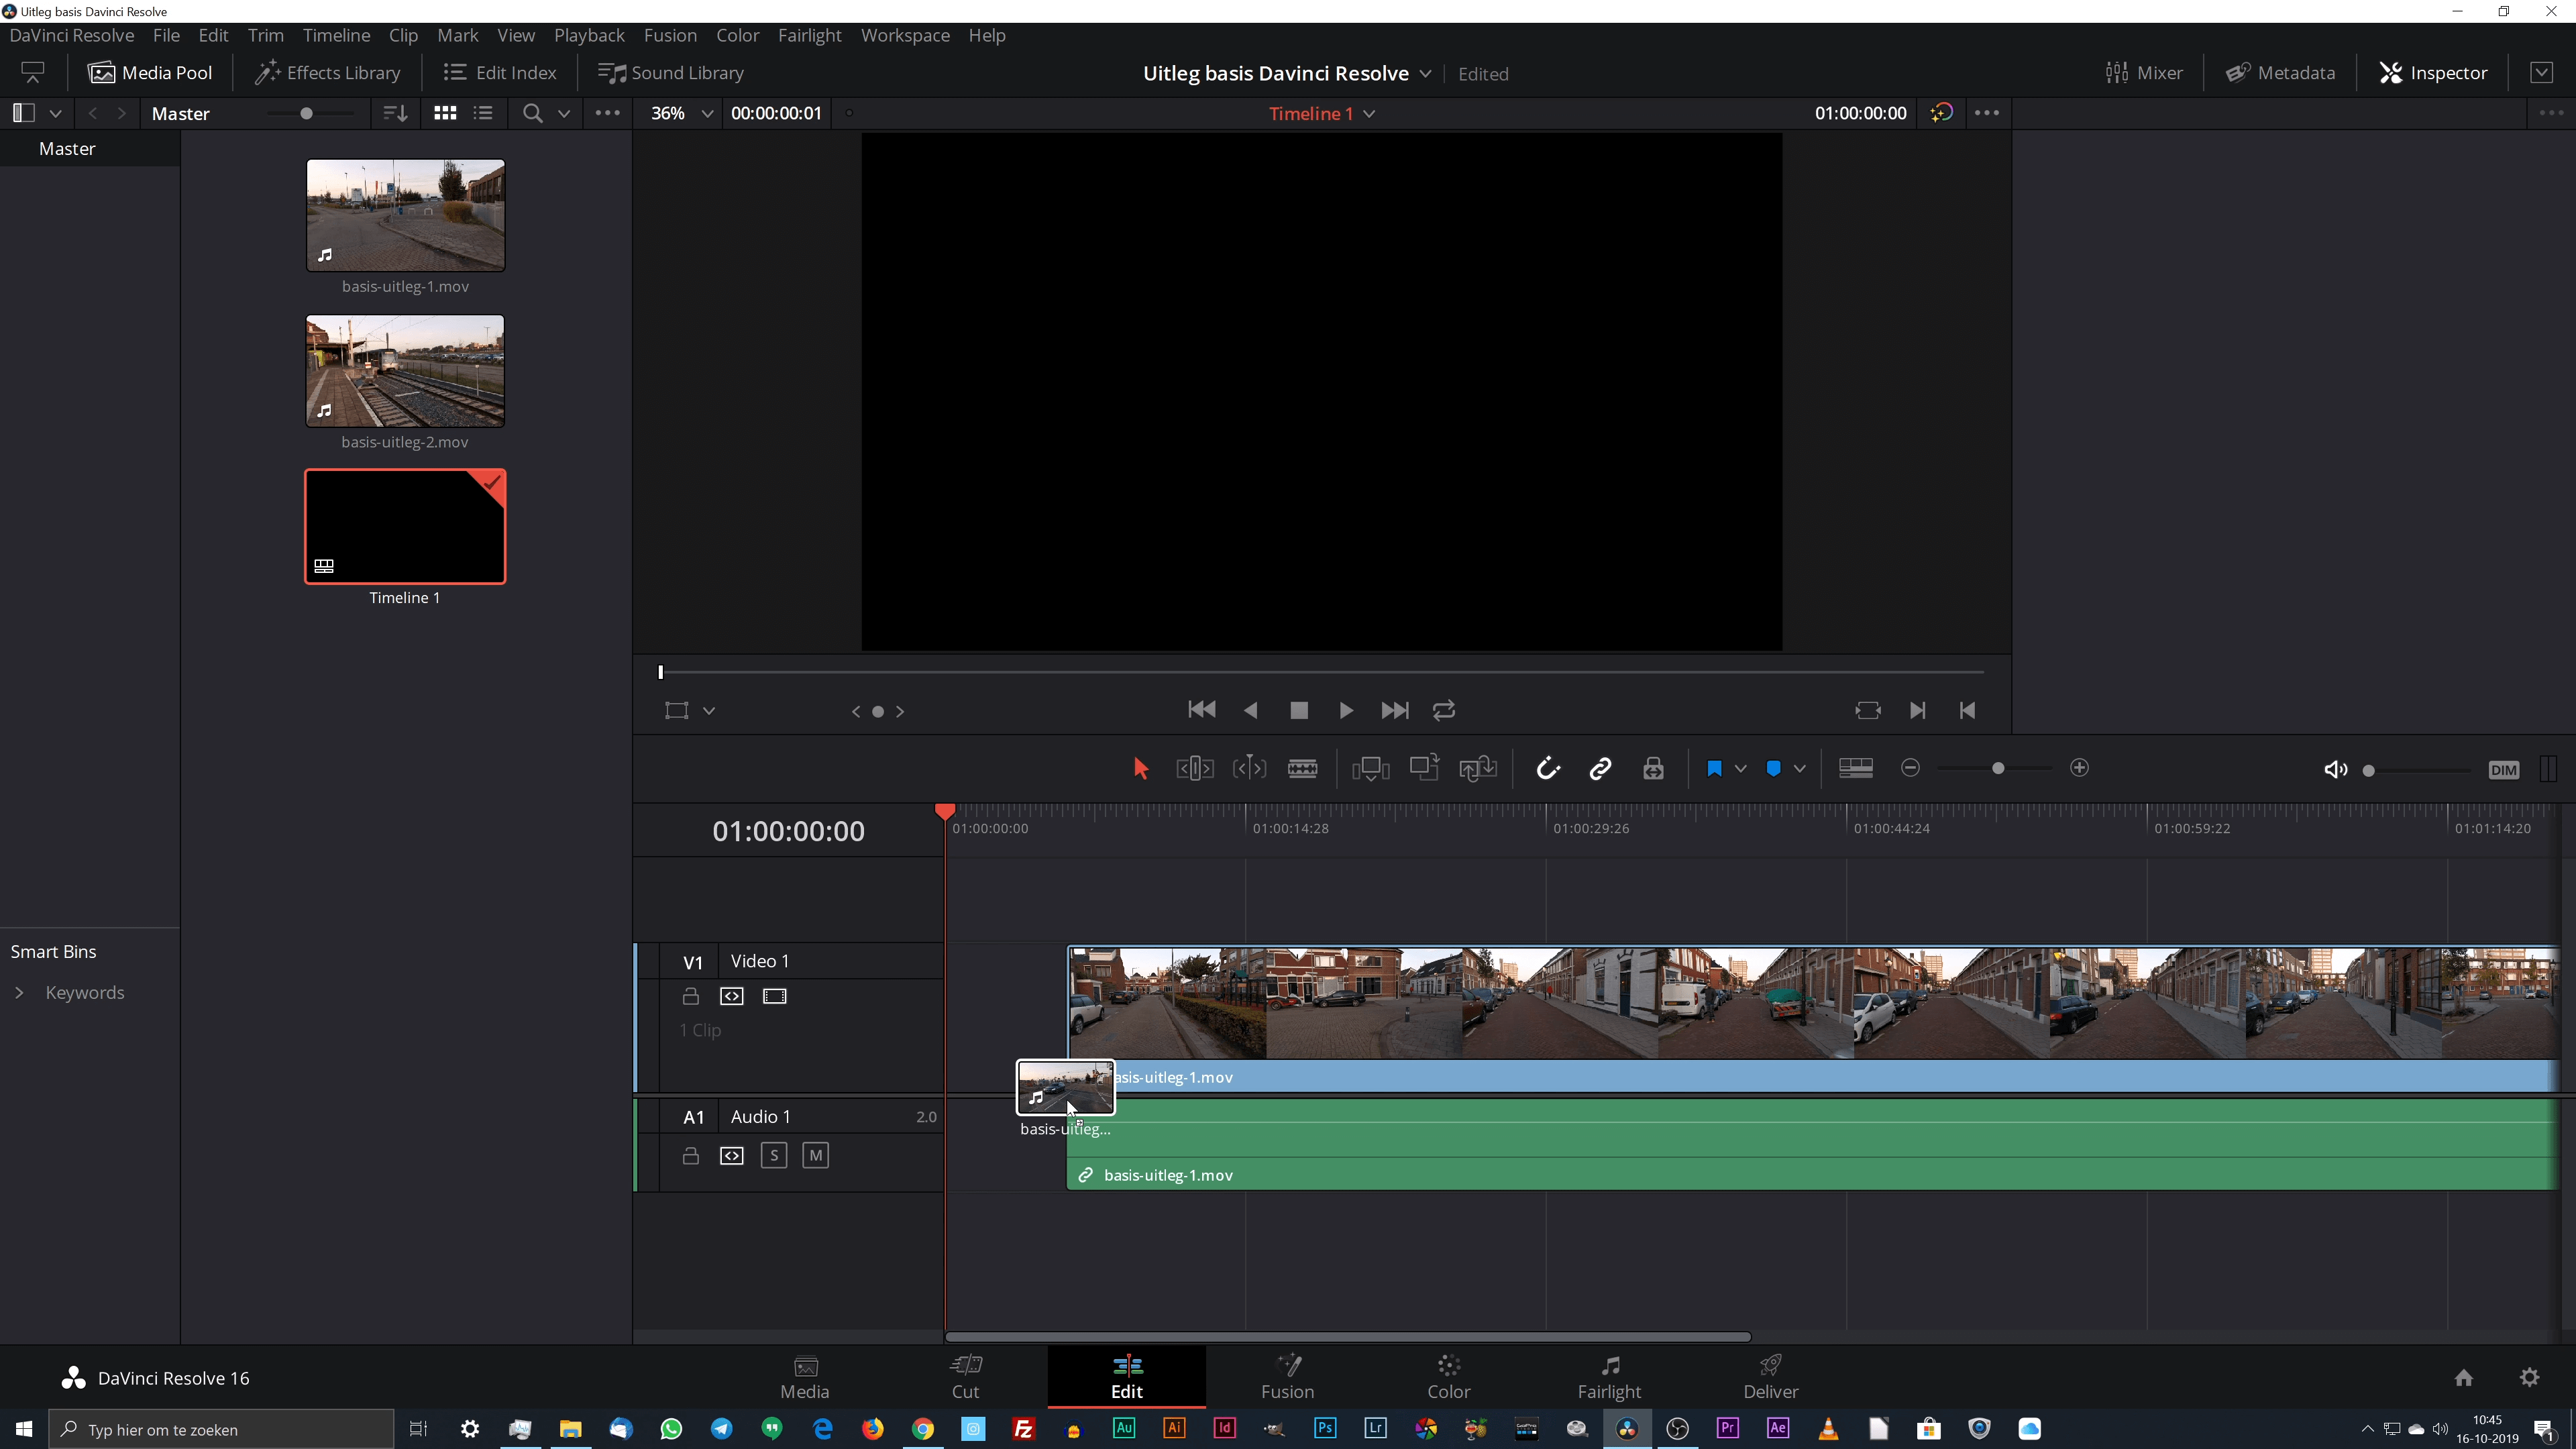Open the Inspector panel
The image size is (2576, 1449).
[x=2433, y=73]
